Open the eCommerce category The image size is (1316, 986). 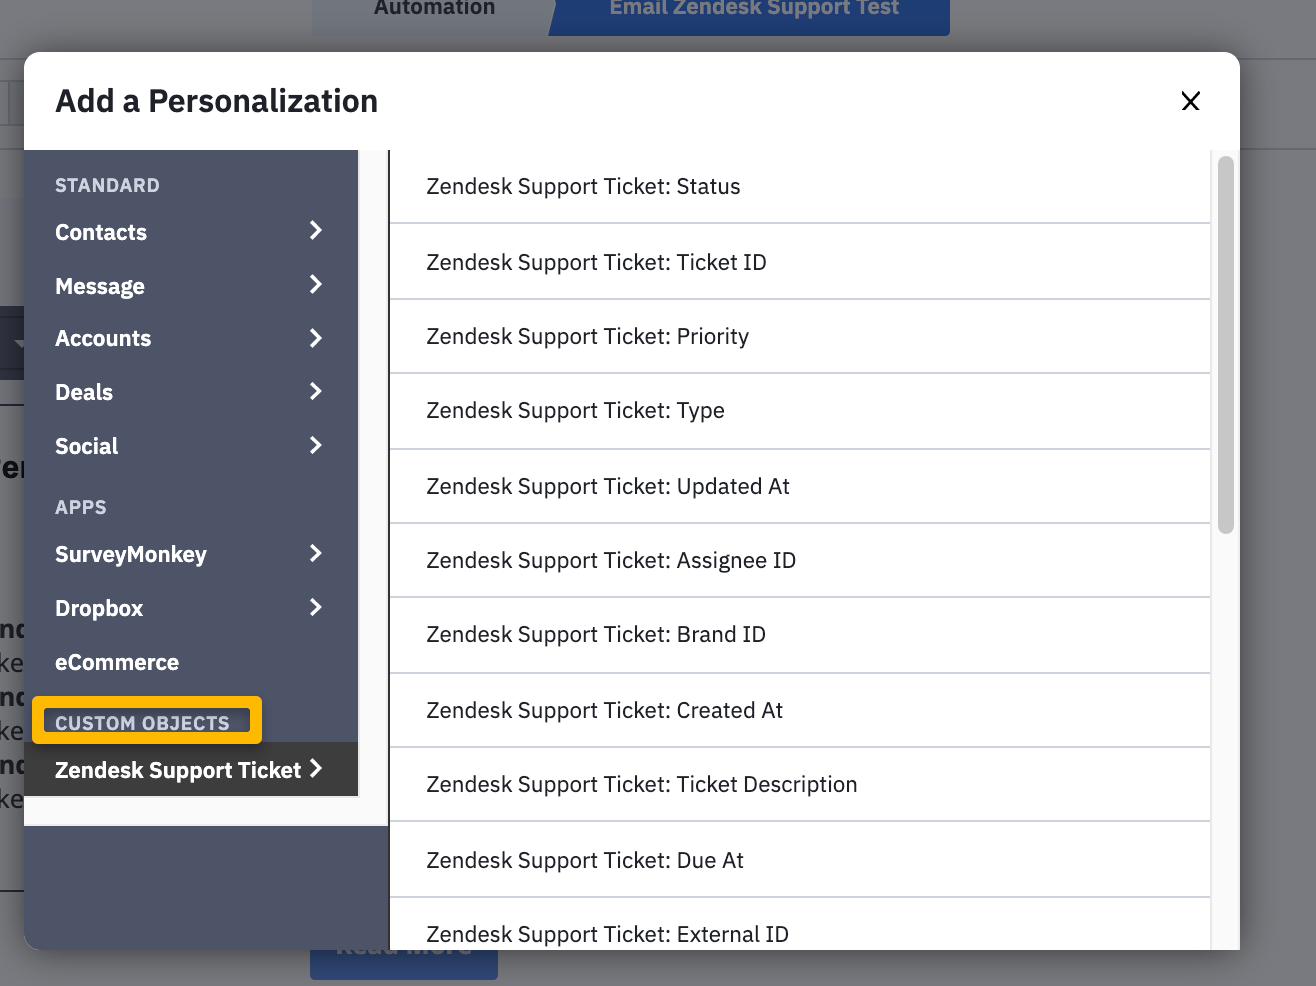[117, 662]
